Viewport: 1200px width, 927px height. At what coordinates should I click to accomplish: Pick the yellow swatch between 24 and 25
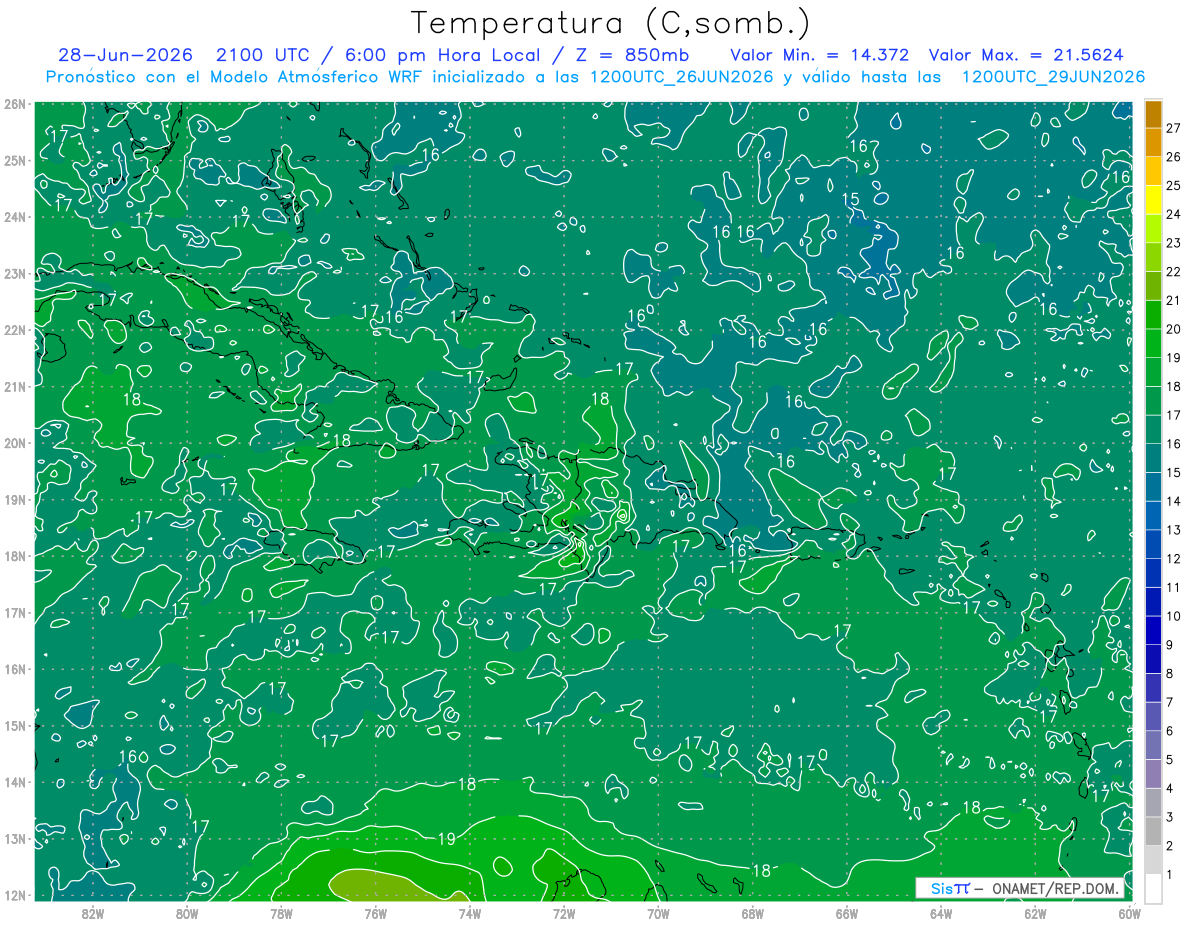pyautogui.click(x=1153, y=200)
